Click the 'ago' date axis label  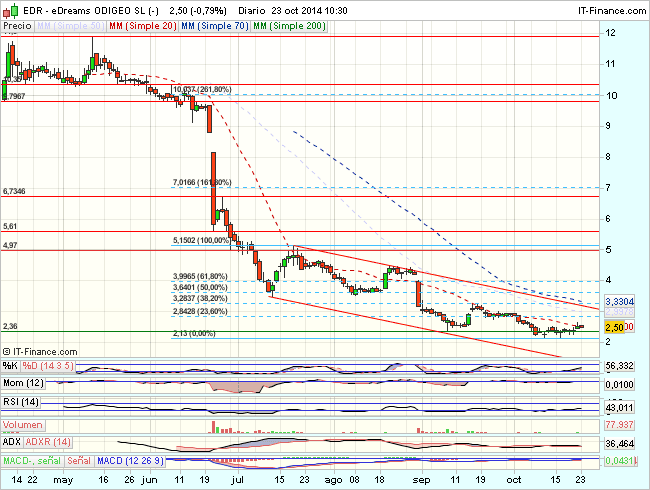[333, 480]
